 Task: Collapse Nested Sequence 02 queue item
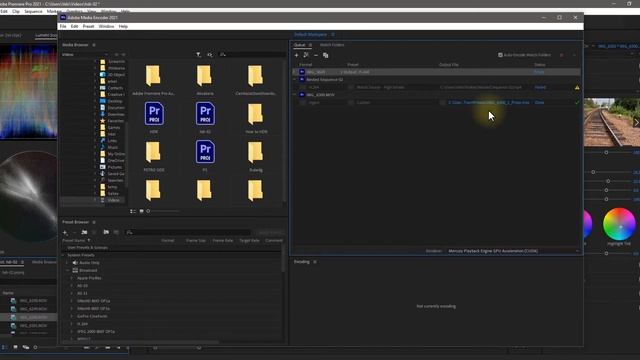295,80
